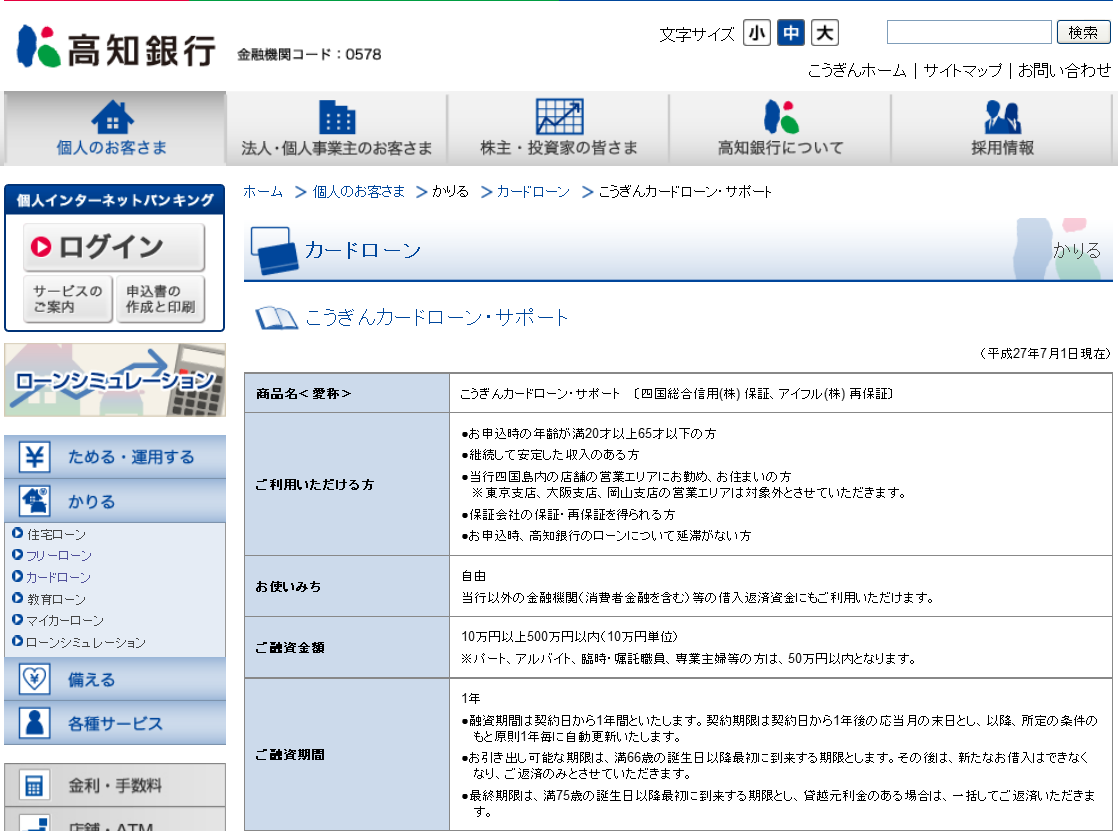The image size is (1118, 831).
Task: Open 各種サービス sidebar menu
Action: click(x=115, y=723)
